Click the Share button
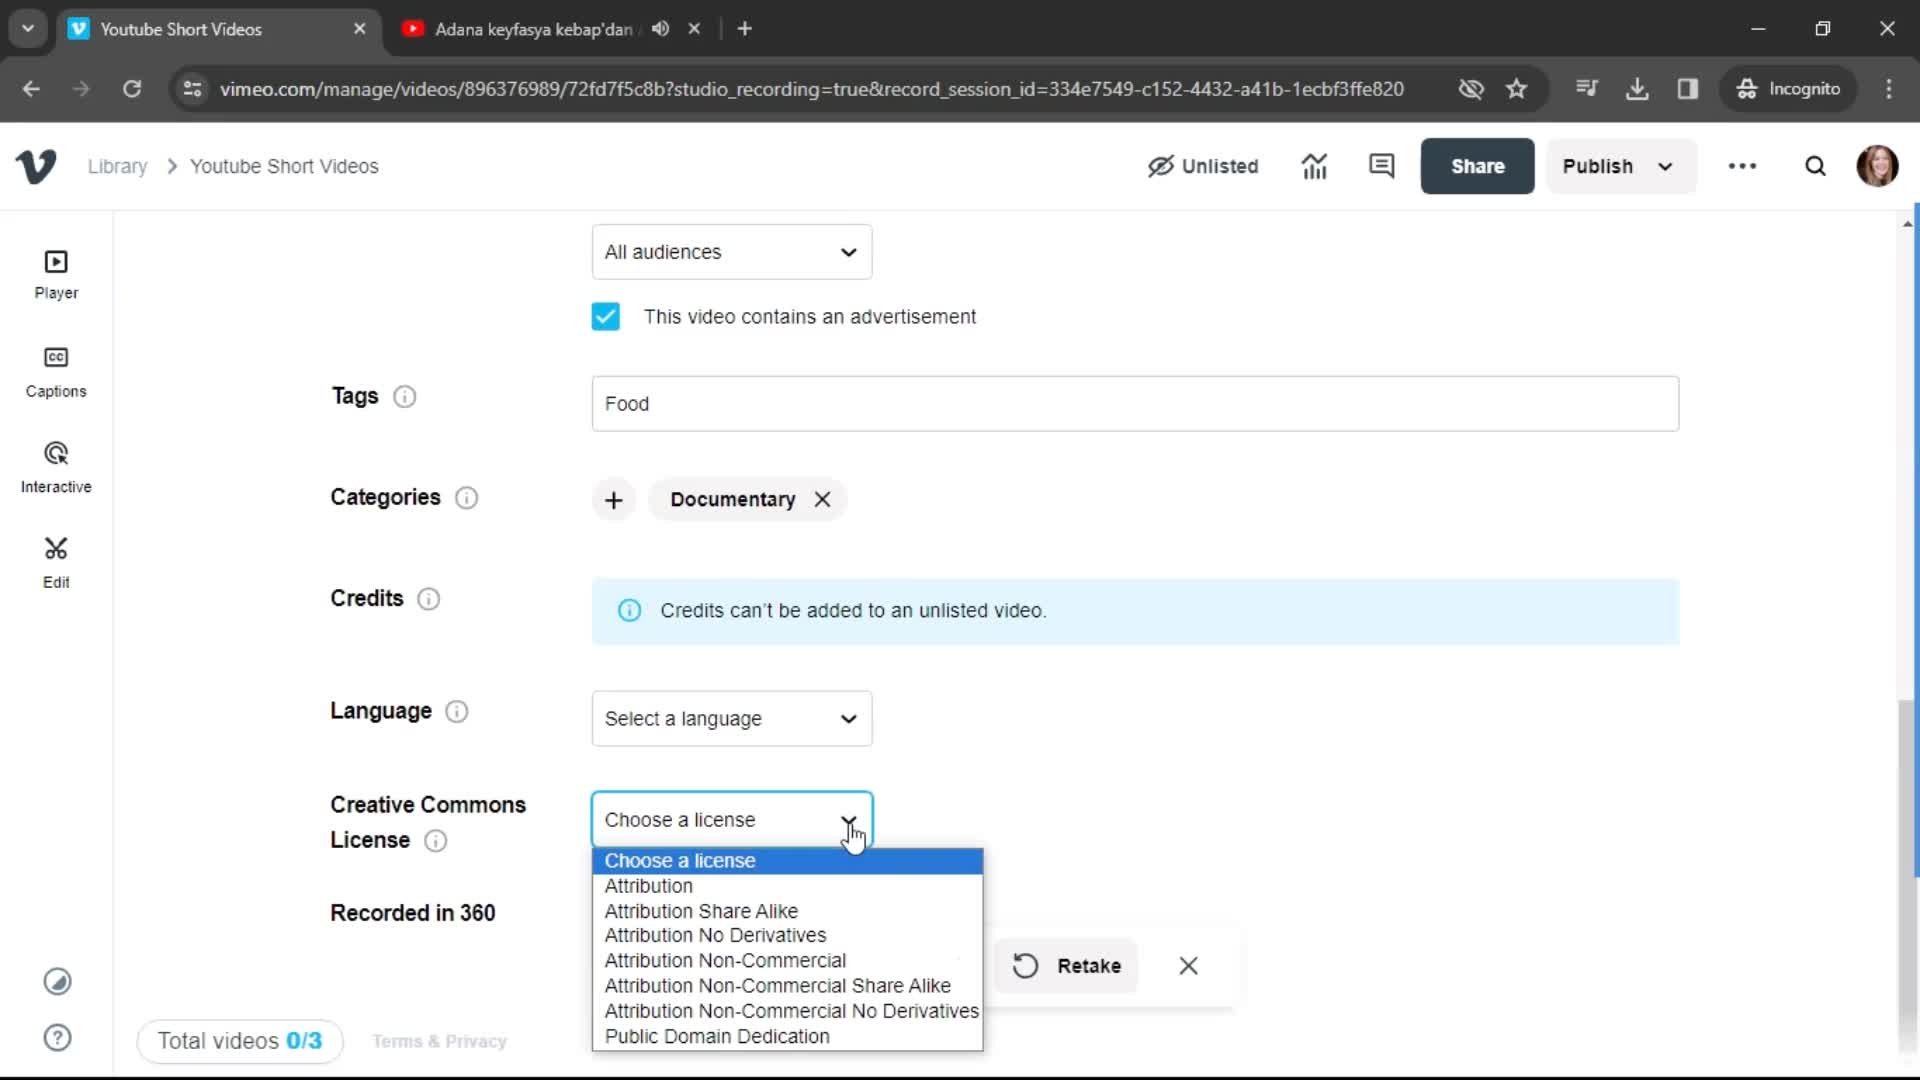Image resolution: width=1920 pixels, height=1080 pixels. pyautogui.click(x=1478, y=166)
